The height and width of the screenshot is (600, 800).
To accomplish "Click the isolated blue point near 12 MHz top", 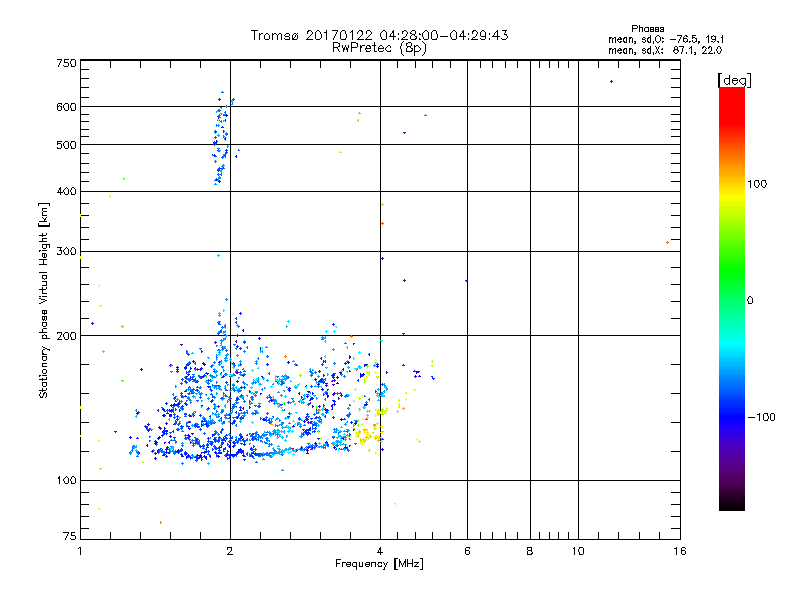I will pyautogui.click(x=611, y=82).
